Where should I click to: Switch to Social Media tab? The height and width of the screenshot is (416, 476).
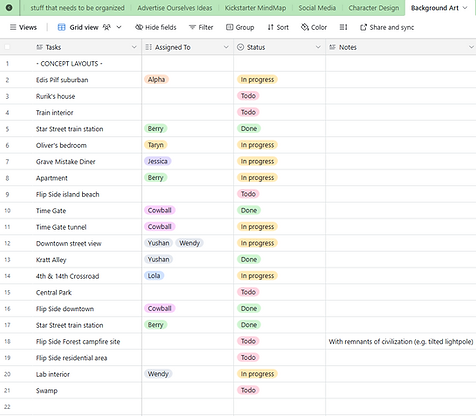click(317, 8)
